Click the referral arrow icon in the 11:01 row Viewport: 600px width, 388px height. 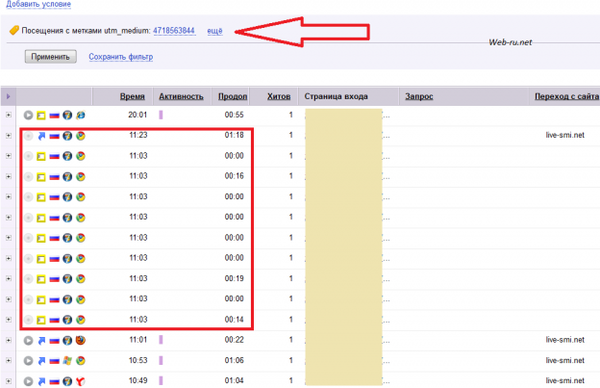(x=41, y=340)
